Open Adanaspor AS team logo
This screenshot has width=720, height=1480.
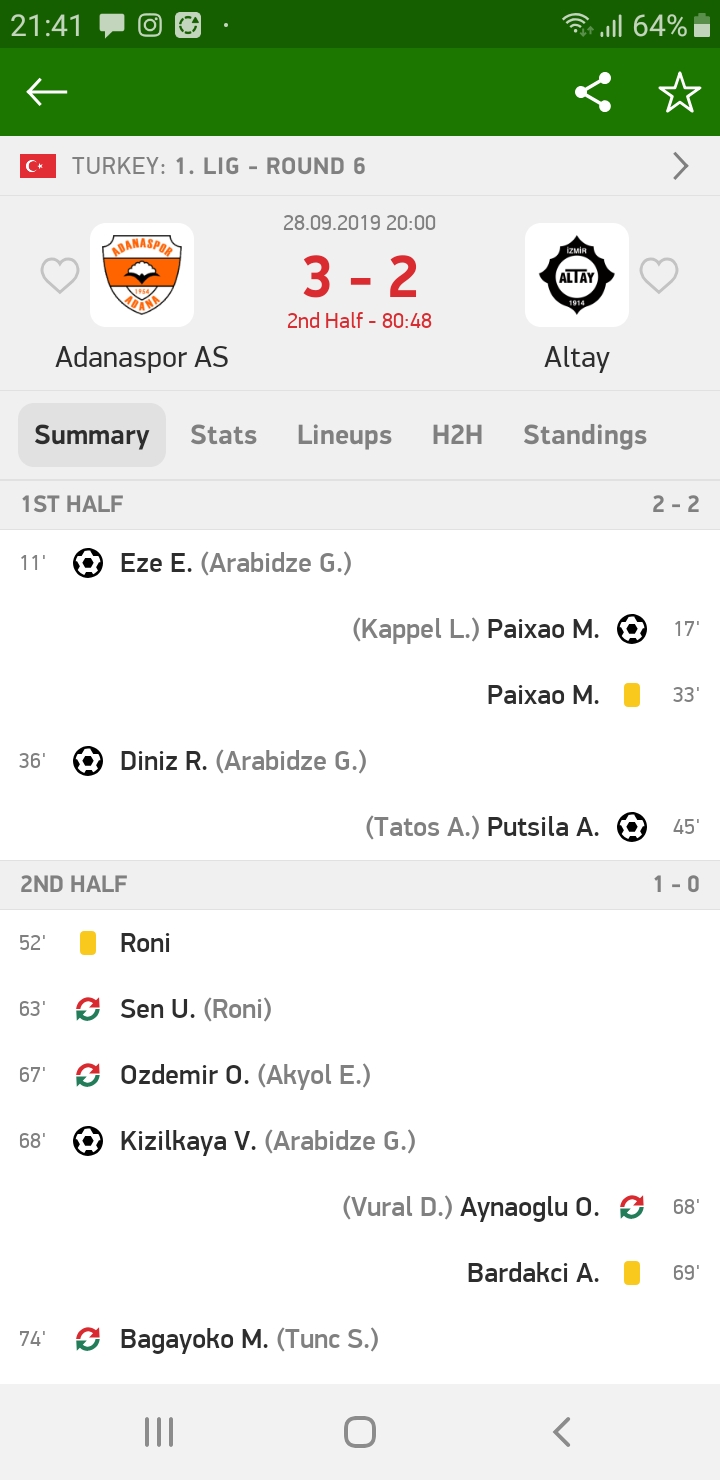(142, 275)
